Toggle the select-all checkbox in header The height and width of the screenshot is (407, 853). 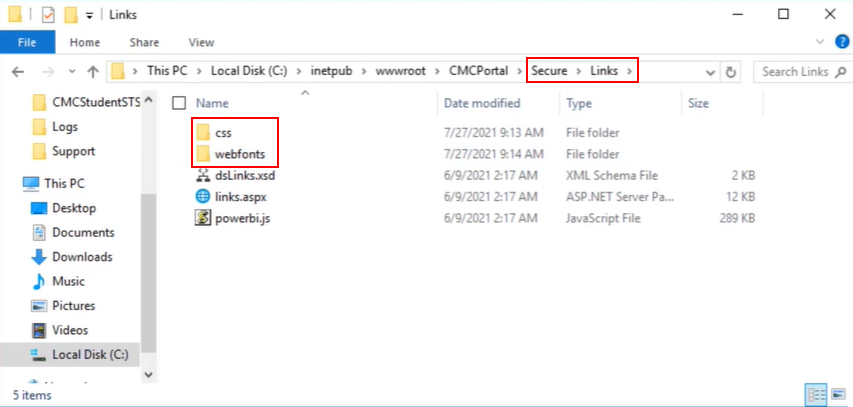[x=179, y=103]
